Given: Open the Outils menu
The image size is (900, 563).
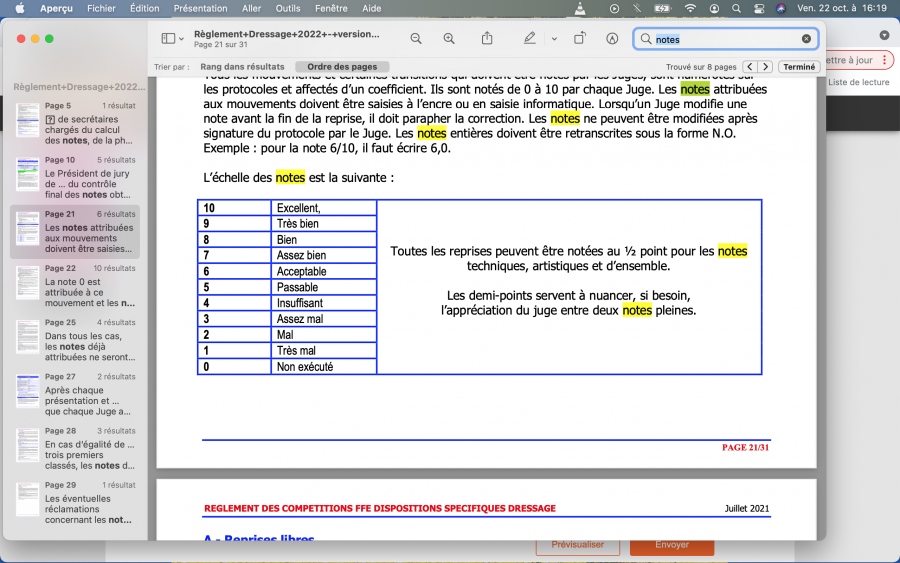Looking at the screenshot, I should [x=288, y=8].
